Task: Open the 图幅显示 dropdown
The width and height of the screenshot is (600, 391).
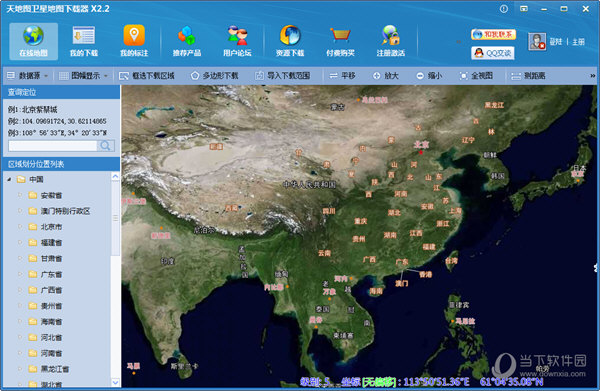Action: [83, 76]
